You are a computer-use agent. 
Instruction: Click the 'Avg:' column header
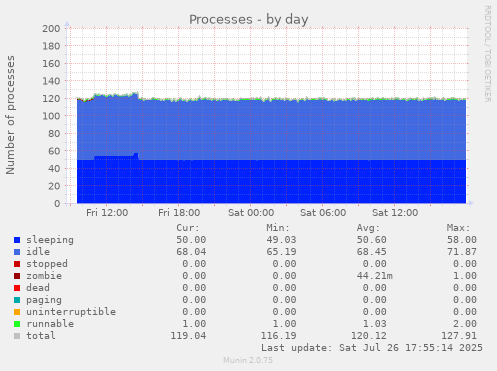pyautogui.click(x=368, y=228)
